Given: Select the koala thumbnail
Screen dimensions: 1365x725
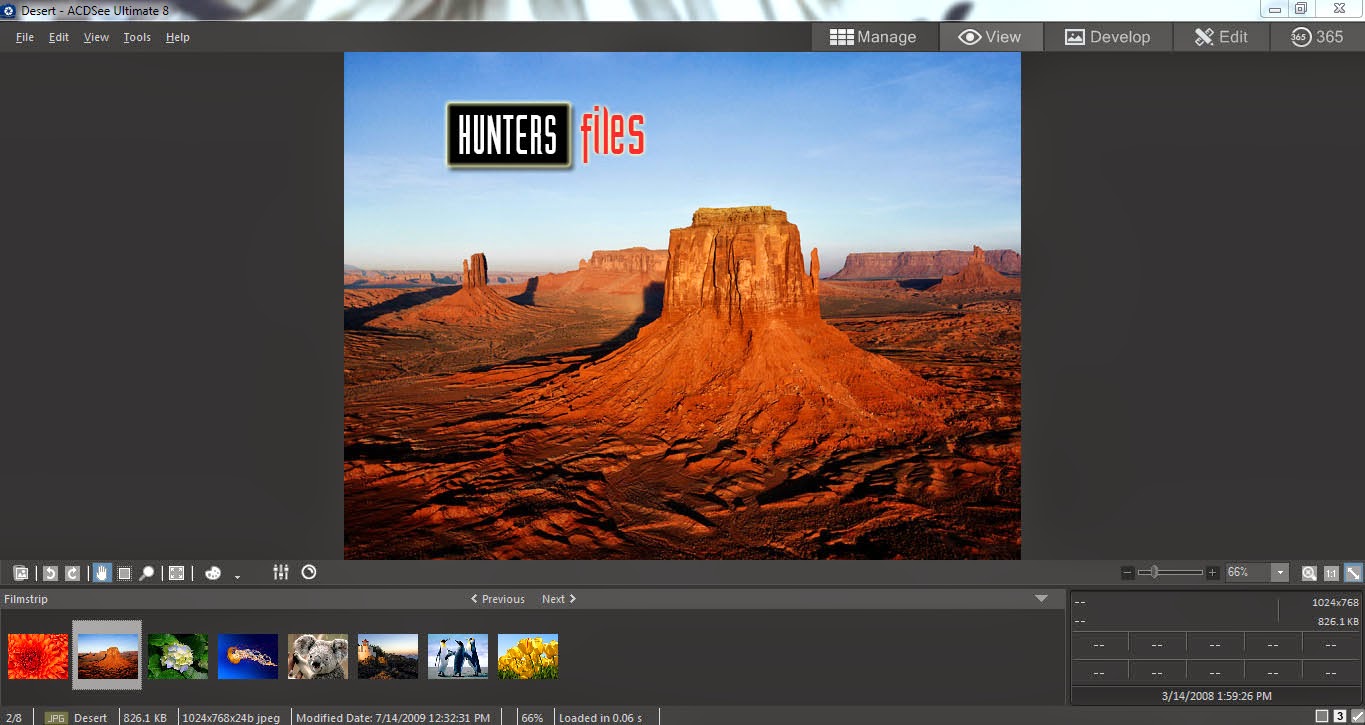Looking at the screenshot, I should 318,656.
